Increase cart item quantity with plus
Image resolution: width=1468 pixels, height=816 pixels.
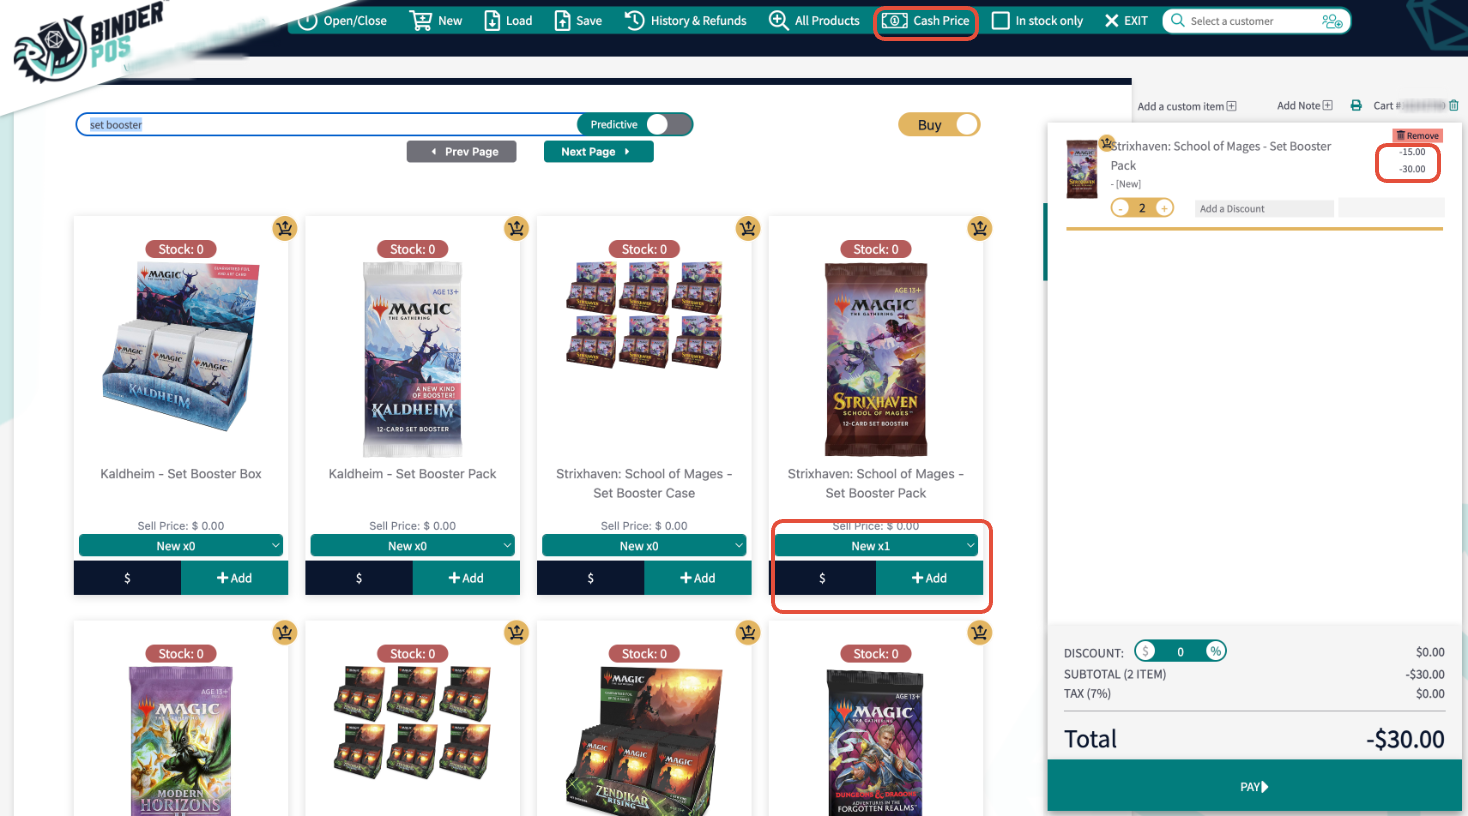1164,208
